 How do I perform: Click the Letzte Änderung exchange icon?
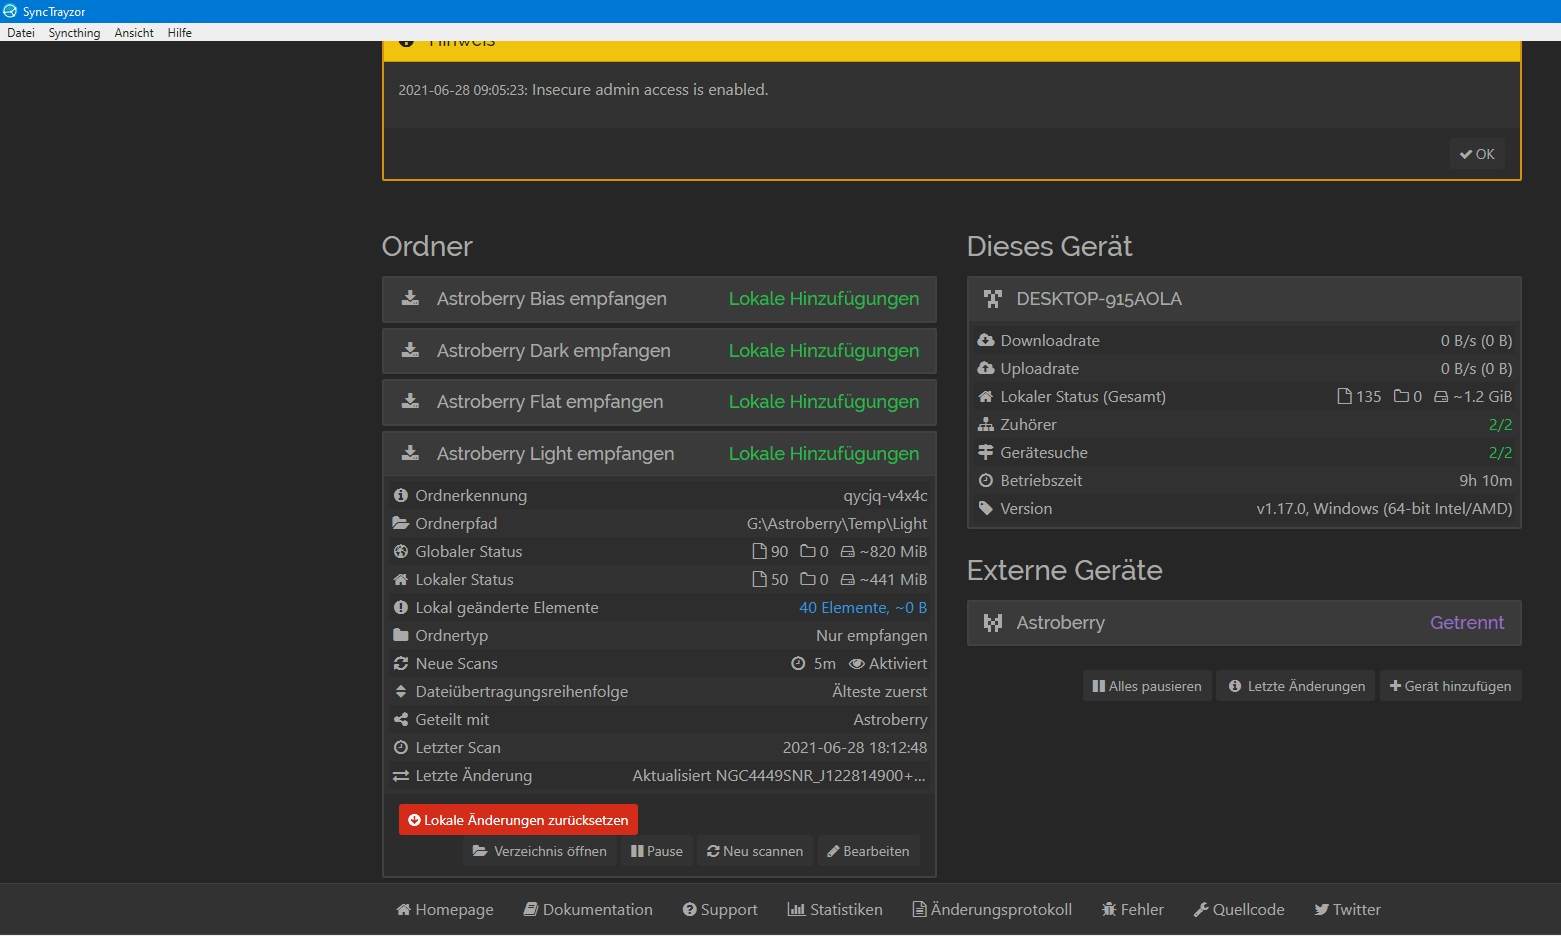pyautogui.click(x=401, y=775)
